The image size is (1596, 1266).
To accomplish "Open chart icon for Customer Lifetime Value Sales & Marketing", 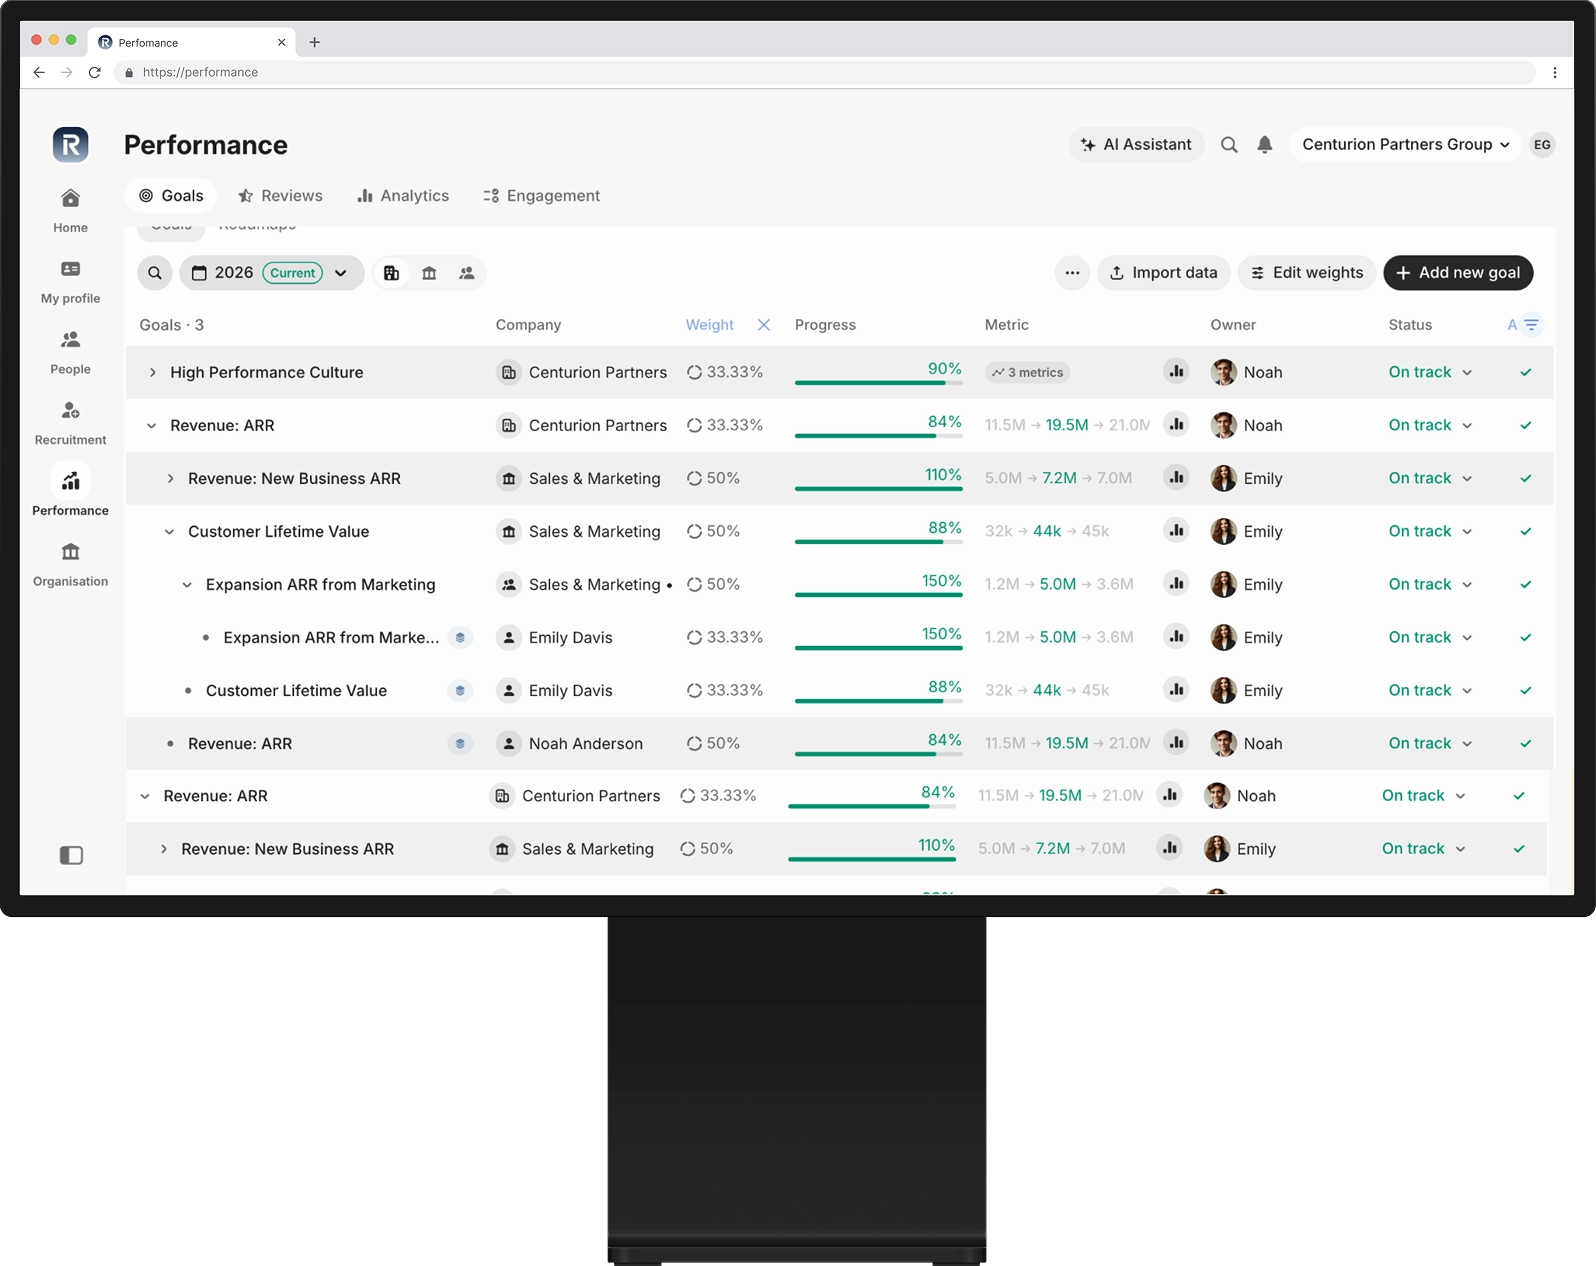I will [x=1177, y=531].
